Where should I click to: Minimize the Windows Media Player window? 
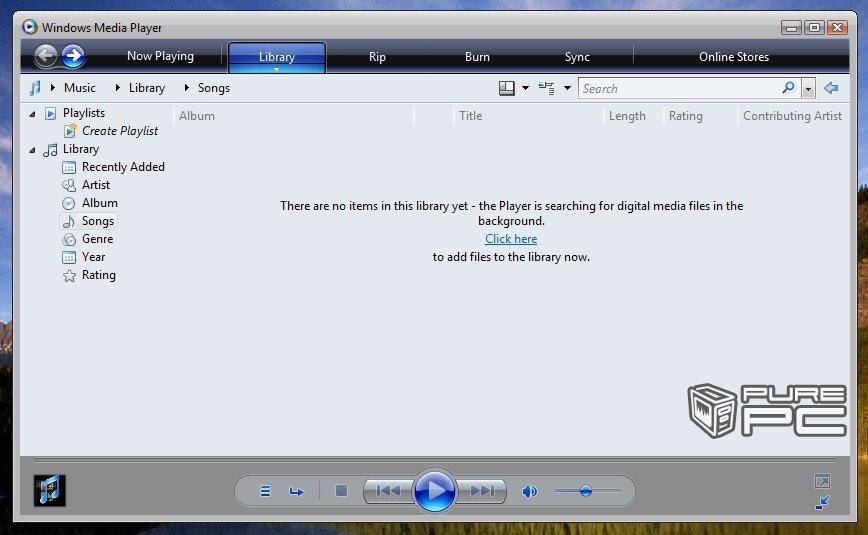[792, 27]
